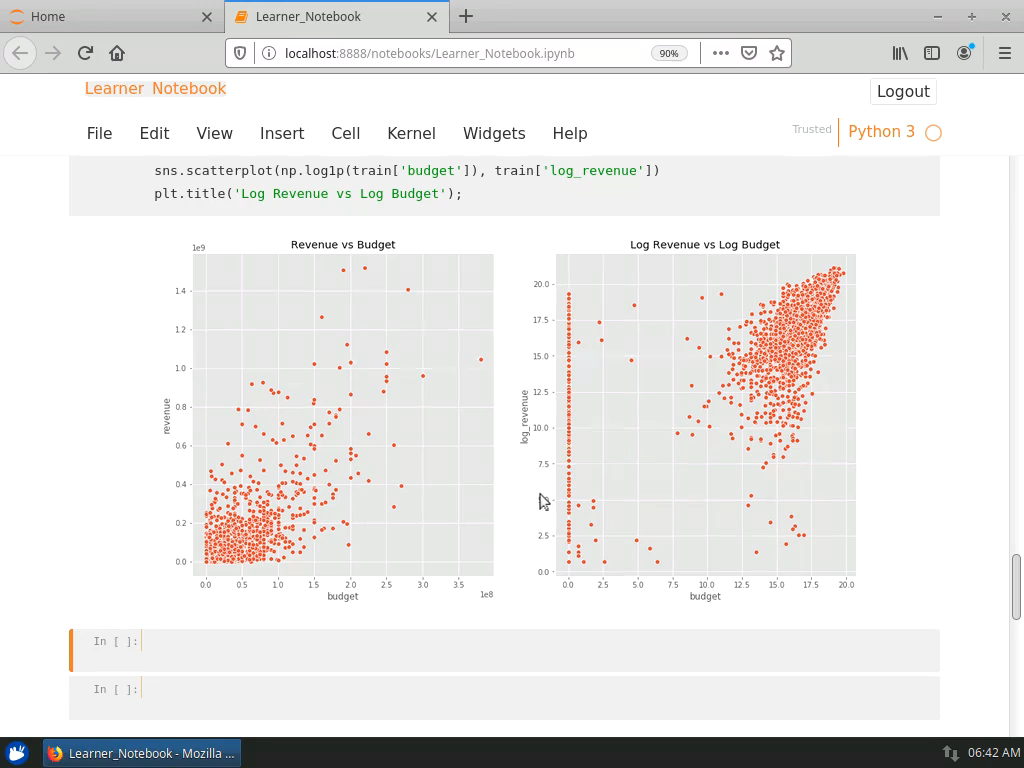
Task: Click the tracking protection shield icon
Action: pyautogui.click(x=240, y=53)
